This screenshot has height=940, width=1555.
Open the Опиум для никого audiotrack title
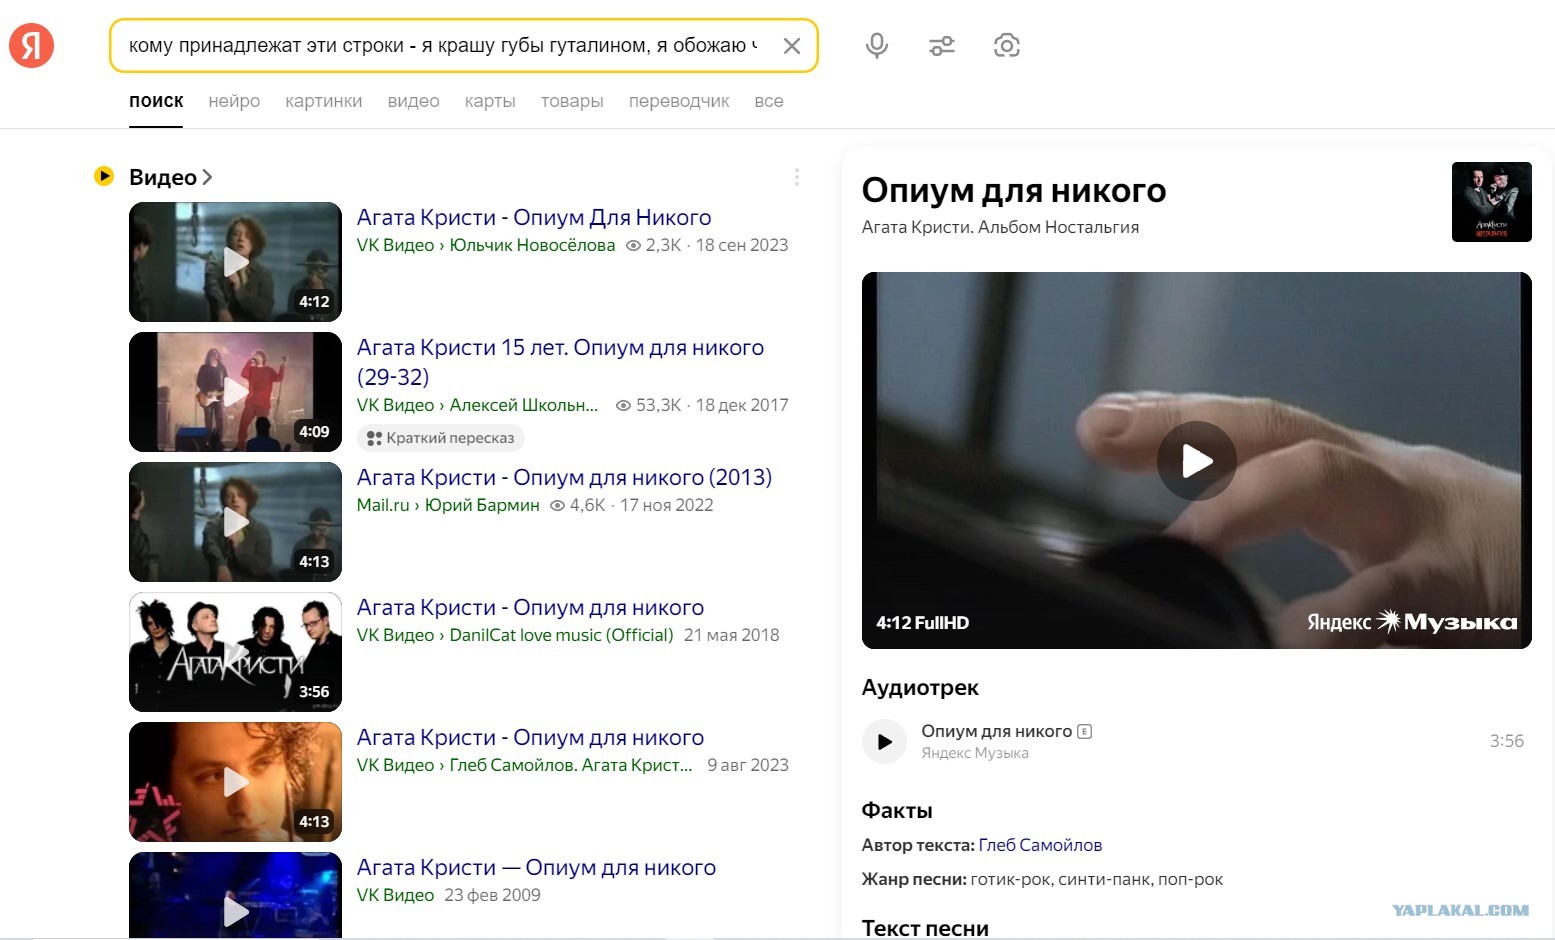996,731
